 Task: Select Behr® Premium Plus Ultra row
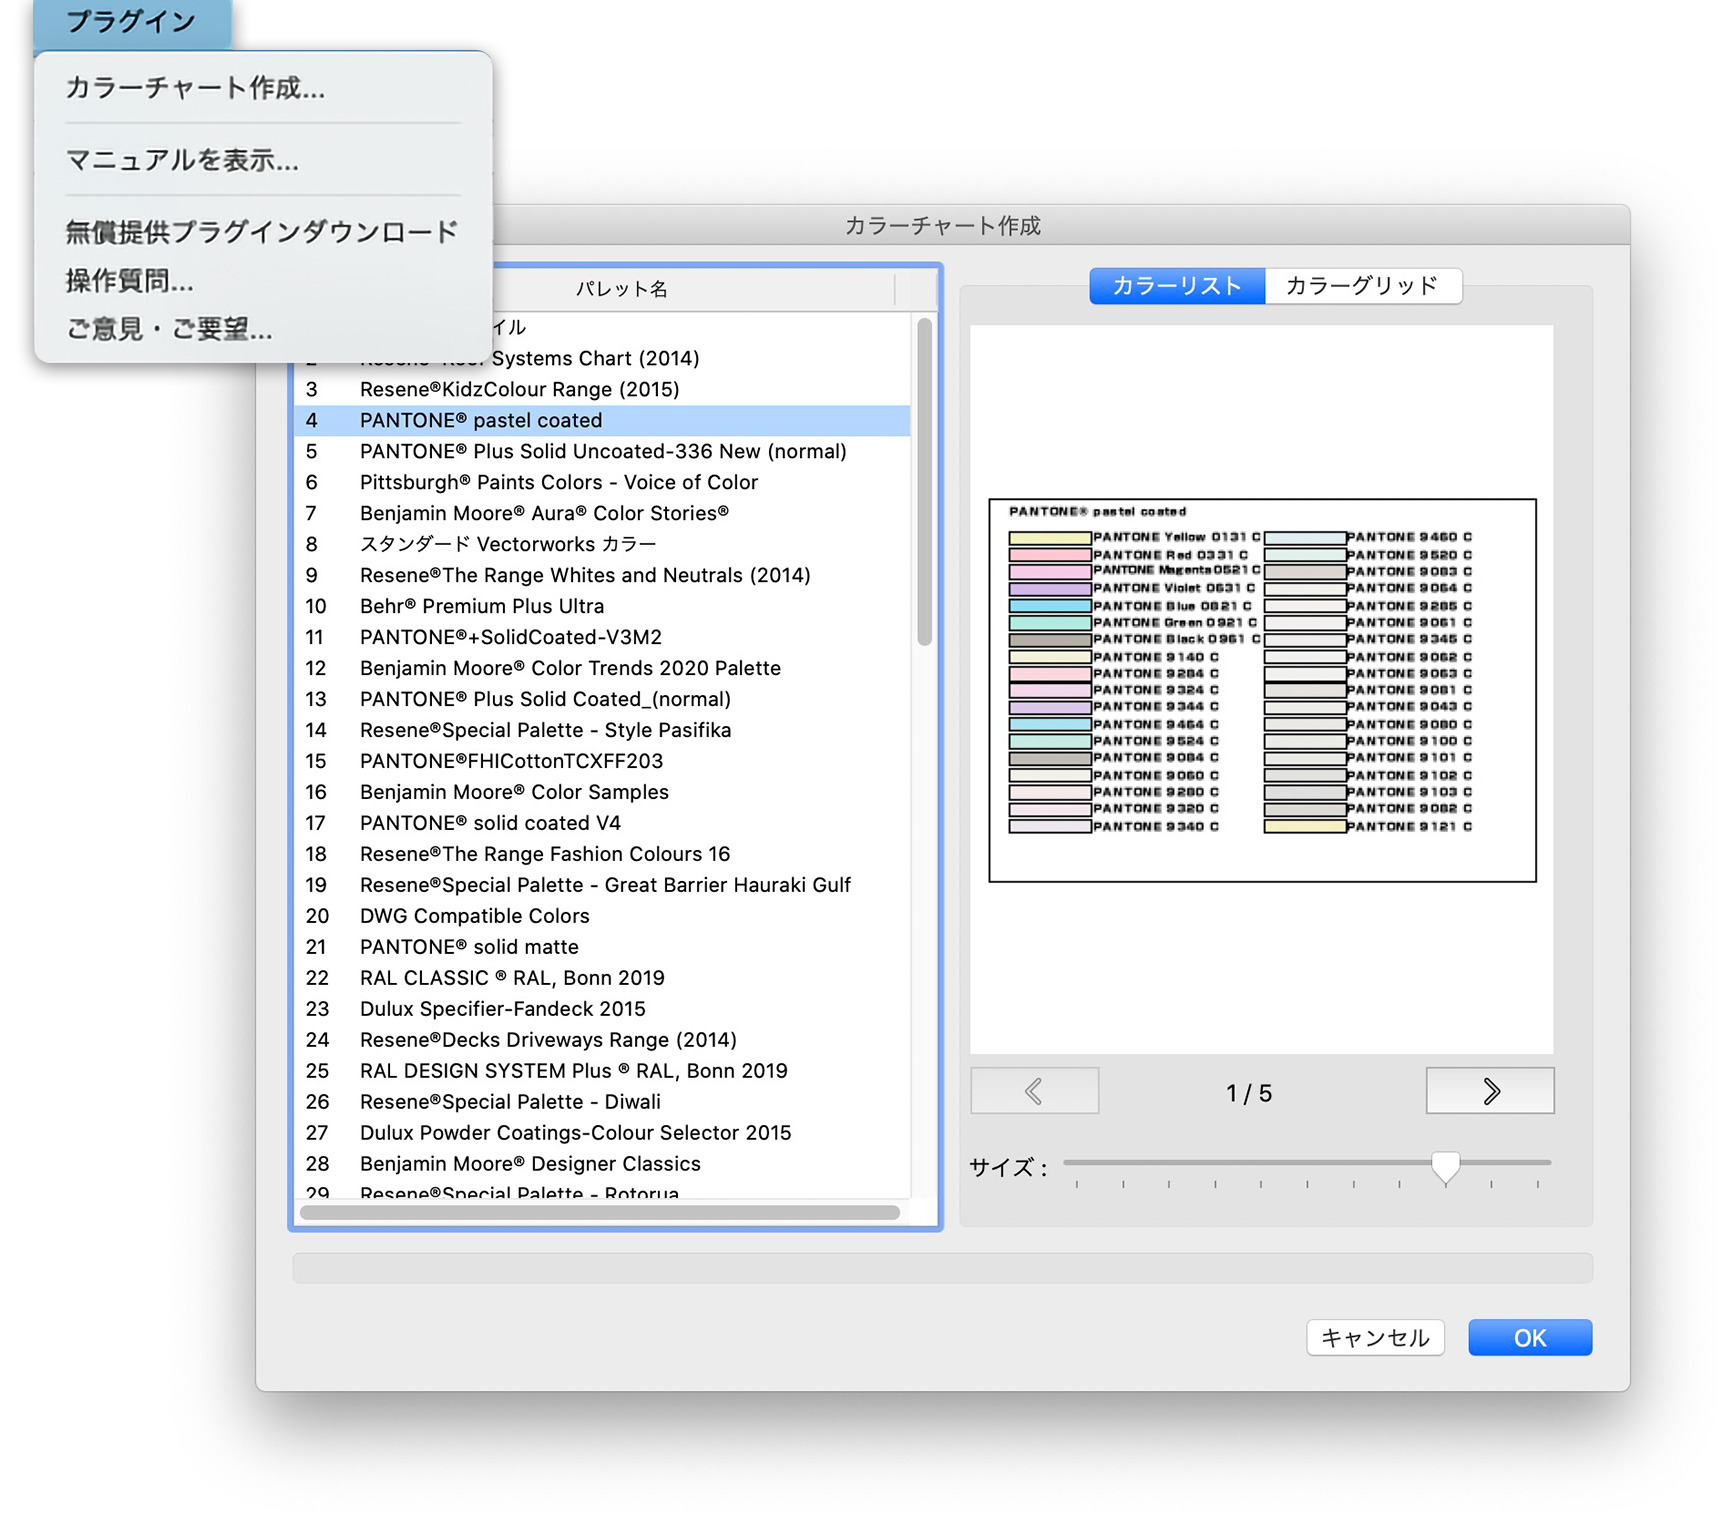(602, 607)
